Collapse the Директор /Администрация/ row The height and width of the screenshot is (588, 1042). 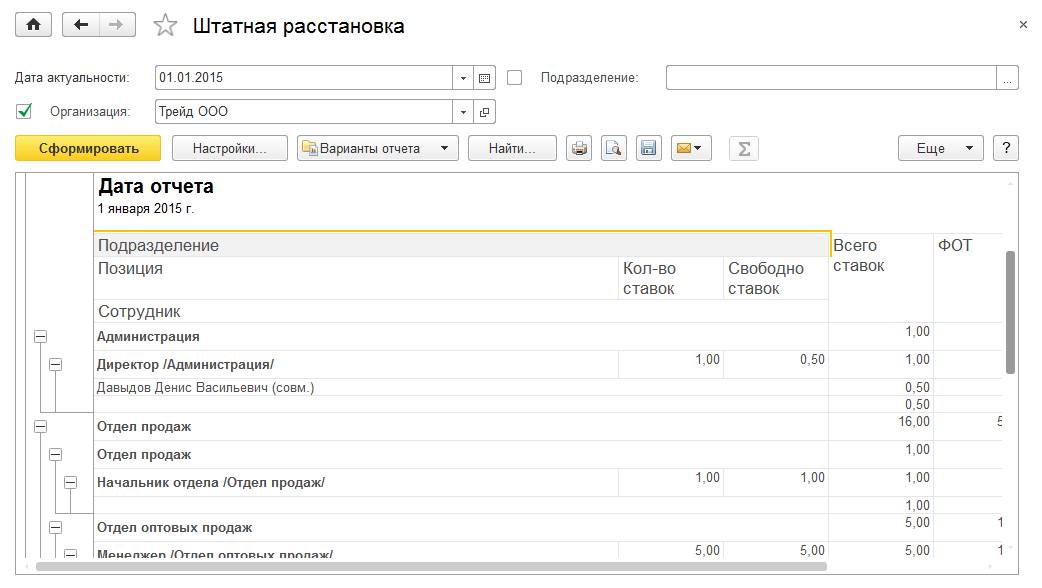(x=55, y=365)
